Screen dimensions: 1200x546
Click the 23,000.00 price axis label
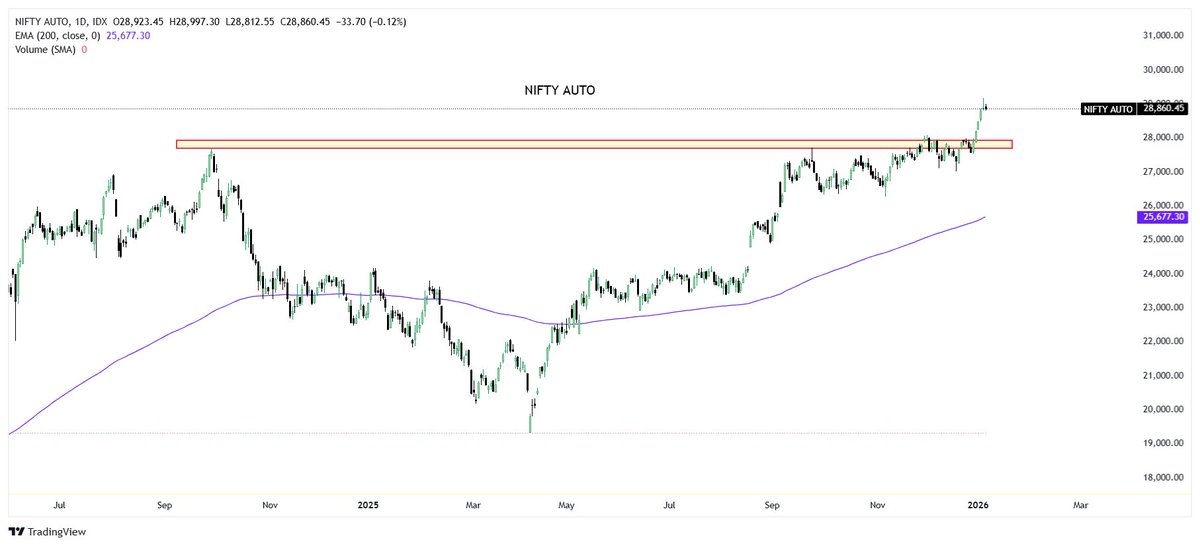1163,308
